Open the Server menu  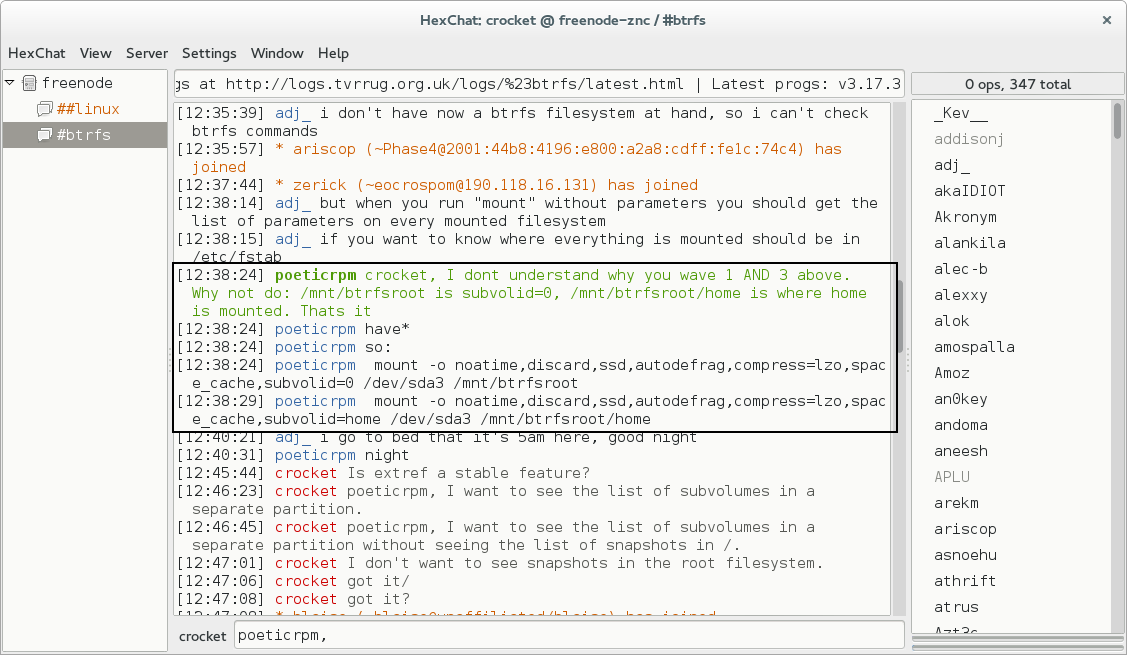(147, 53)
